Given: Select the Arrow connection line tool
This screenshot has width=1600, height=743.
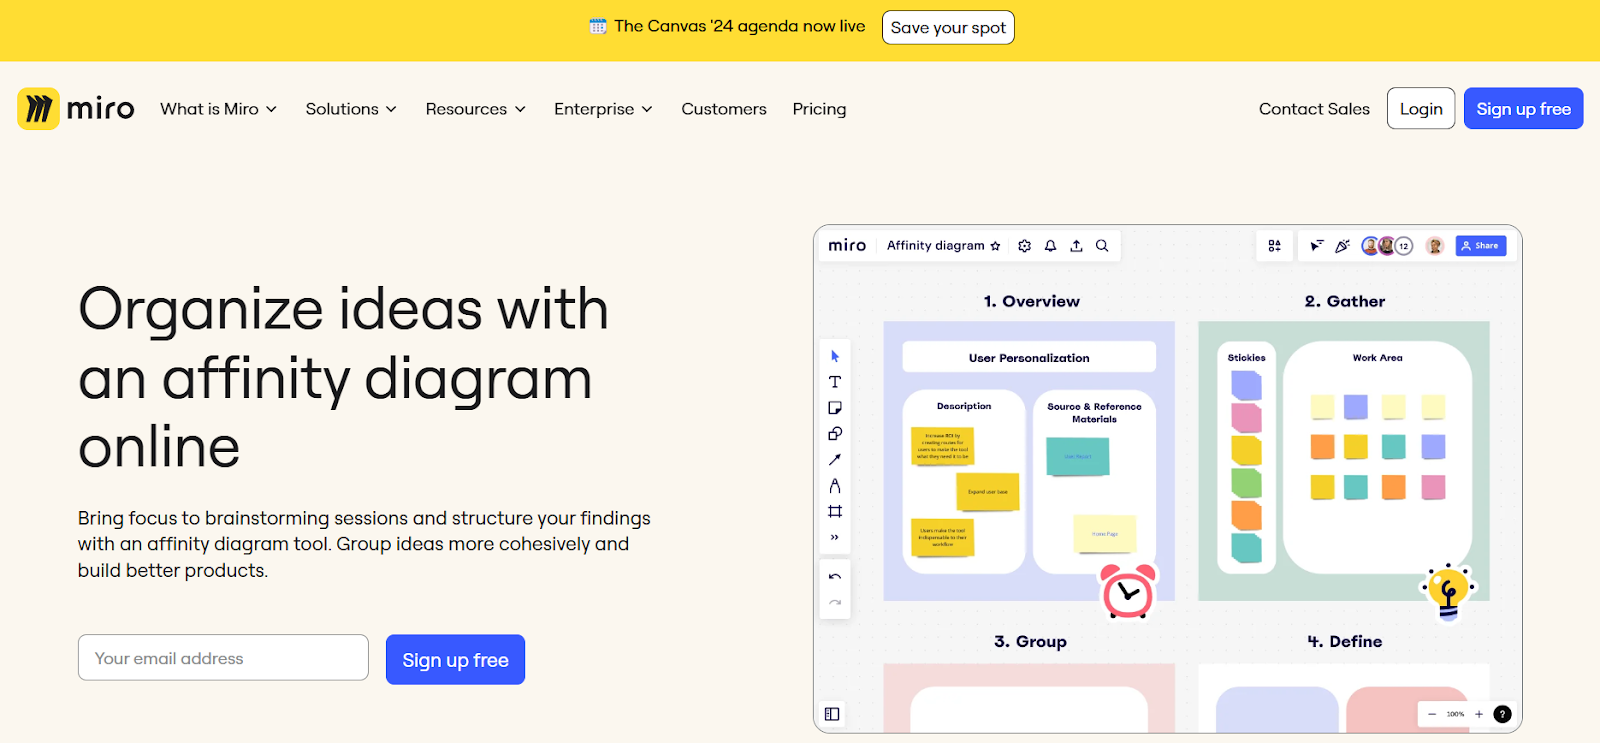Looking at the screenshot, I should (x=835, y=460).
